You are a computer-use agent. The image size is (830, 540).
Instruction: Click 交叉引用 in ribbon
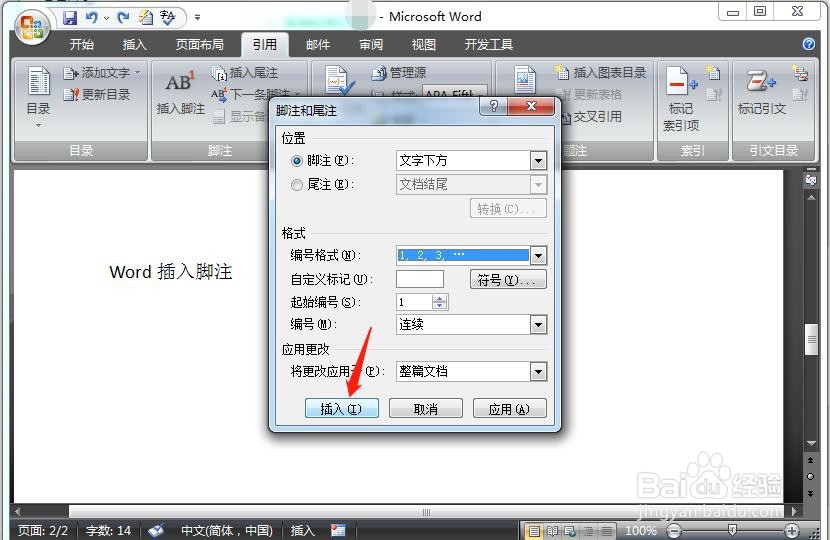[x=592, y=116]
